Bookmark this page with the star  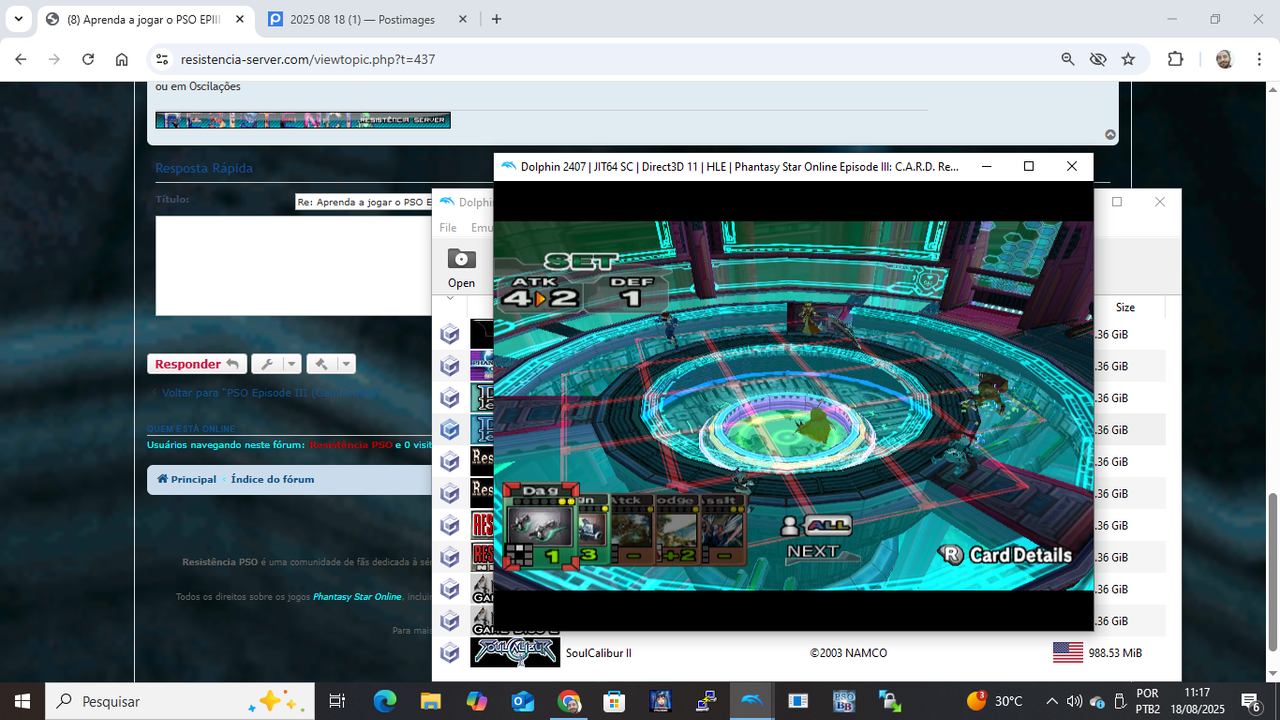click(x=1128, y=59)
